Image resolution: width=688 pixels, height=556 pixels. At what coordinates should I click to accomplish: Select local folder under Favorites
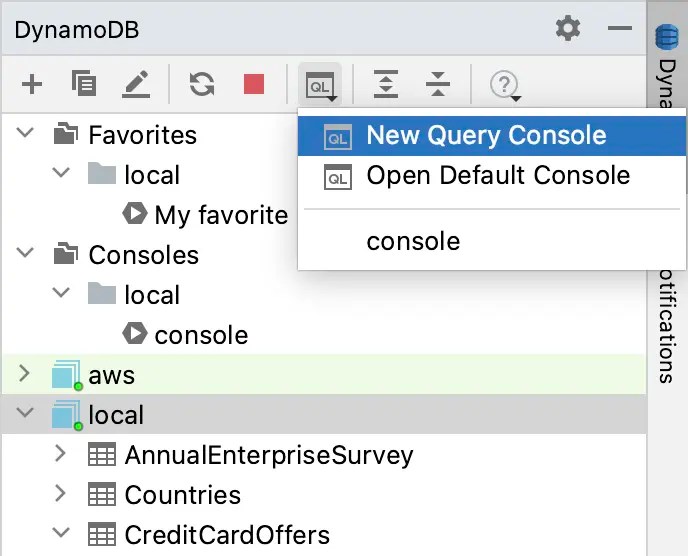(x=152, y=175)
